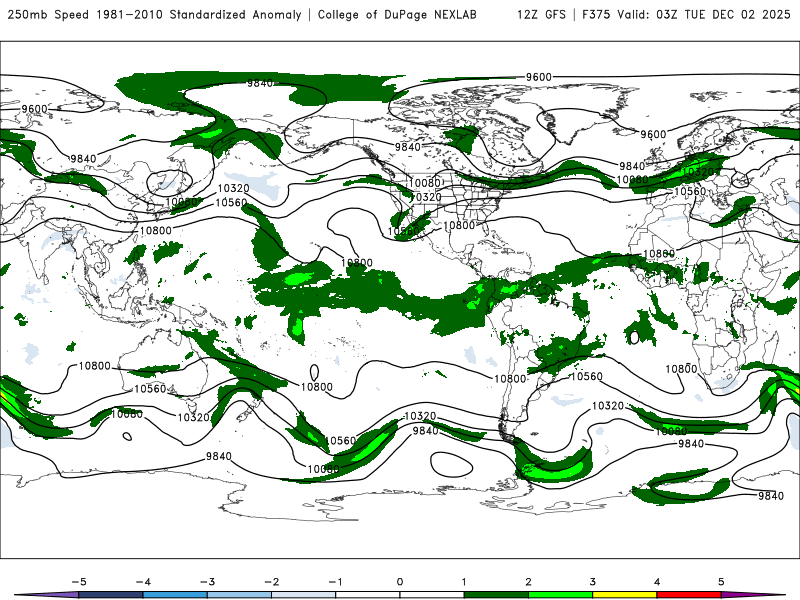Image resolution: width=800 pixels, height=600 pixels.
Task: Click the 10800 contour label over Chile
Action: (510, 379)
